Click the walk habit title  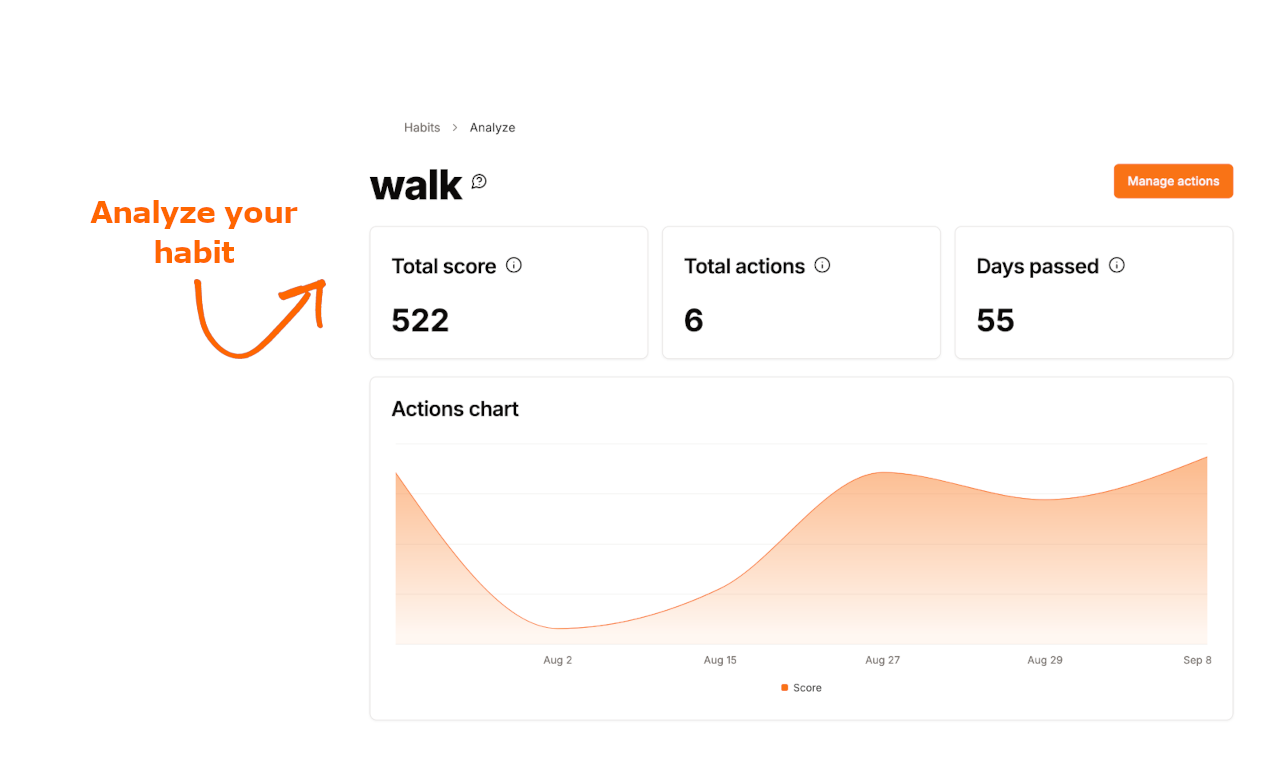pyautogui.click(x=416, y=185)
